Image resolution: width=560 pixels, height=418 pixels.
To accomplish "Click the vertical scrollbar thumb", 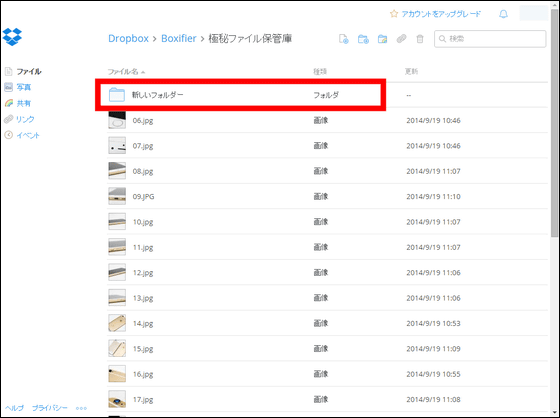I will [x=554, y=123].
